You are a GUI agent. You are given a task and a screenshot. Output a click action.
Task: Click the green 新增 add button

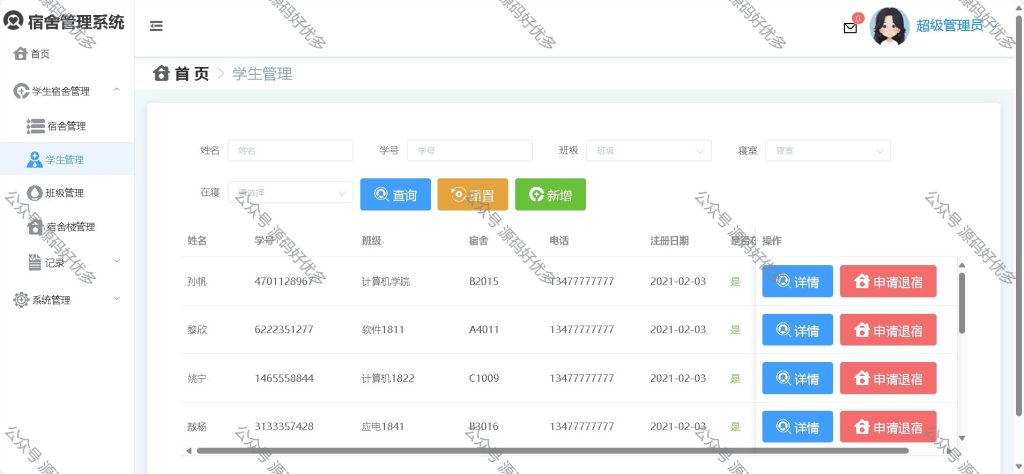click(x=550, y=195)
